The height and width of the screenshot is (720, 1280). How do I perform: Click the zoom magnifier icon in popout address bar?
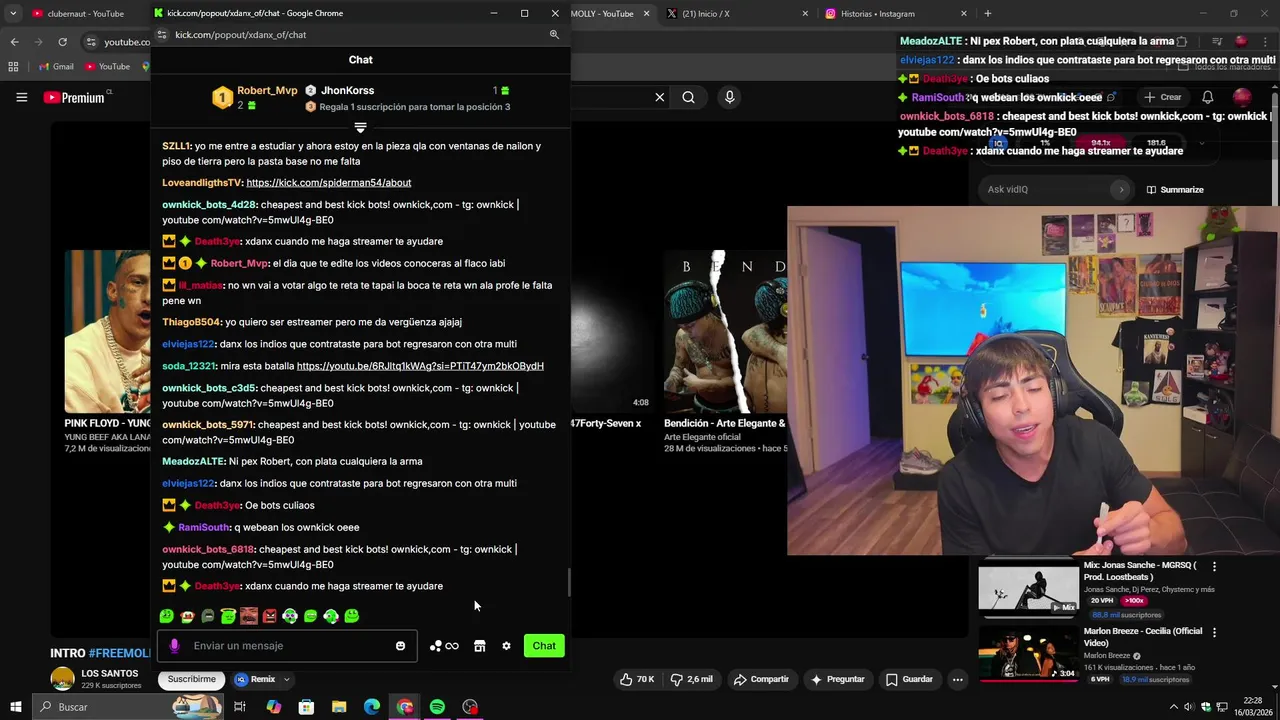coord(554,35)
